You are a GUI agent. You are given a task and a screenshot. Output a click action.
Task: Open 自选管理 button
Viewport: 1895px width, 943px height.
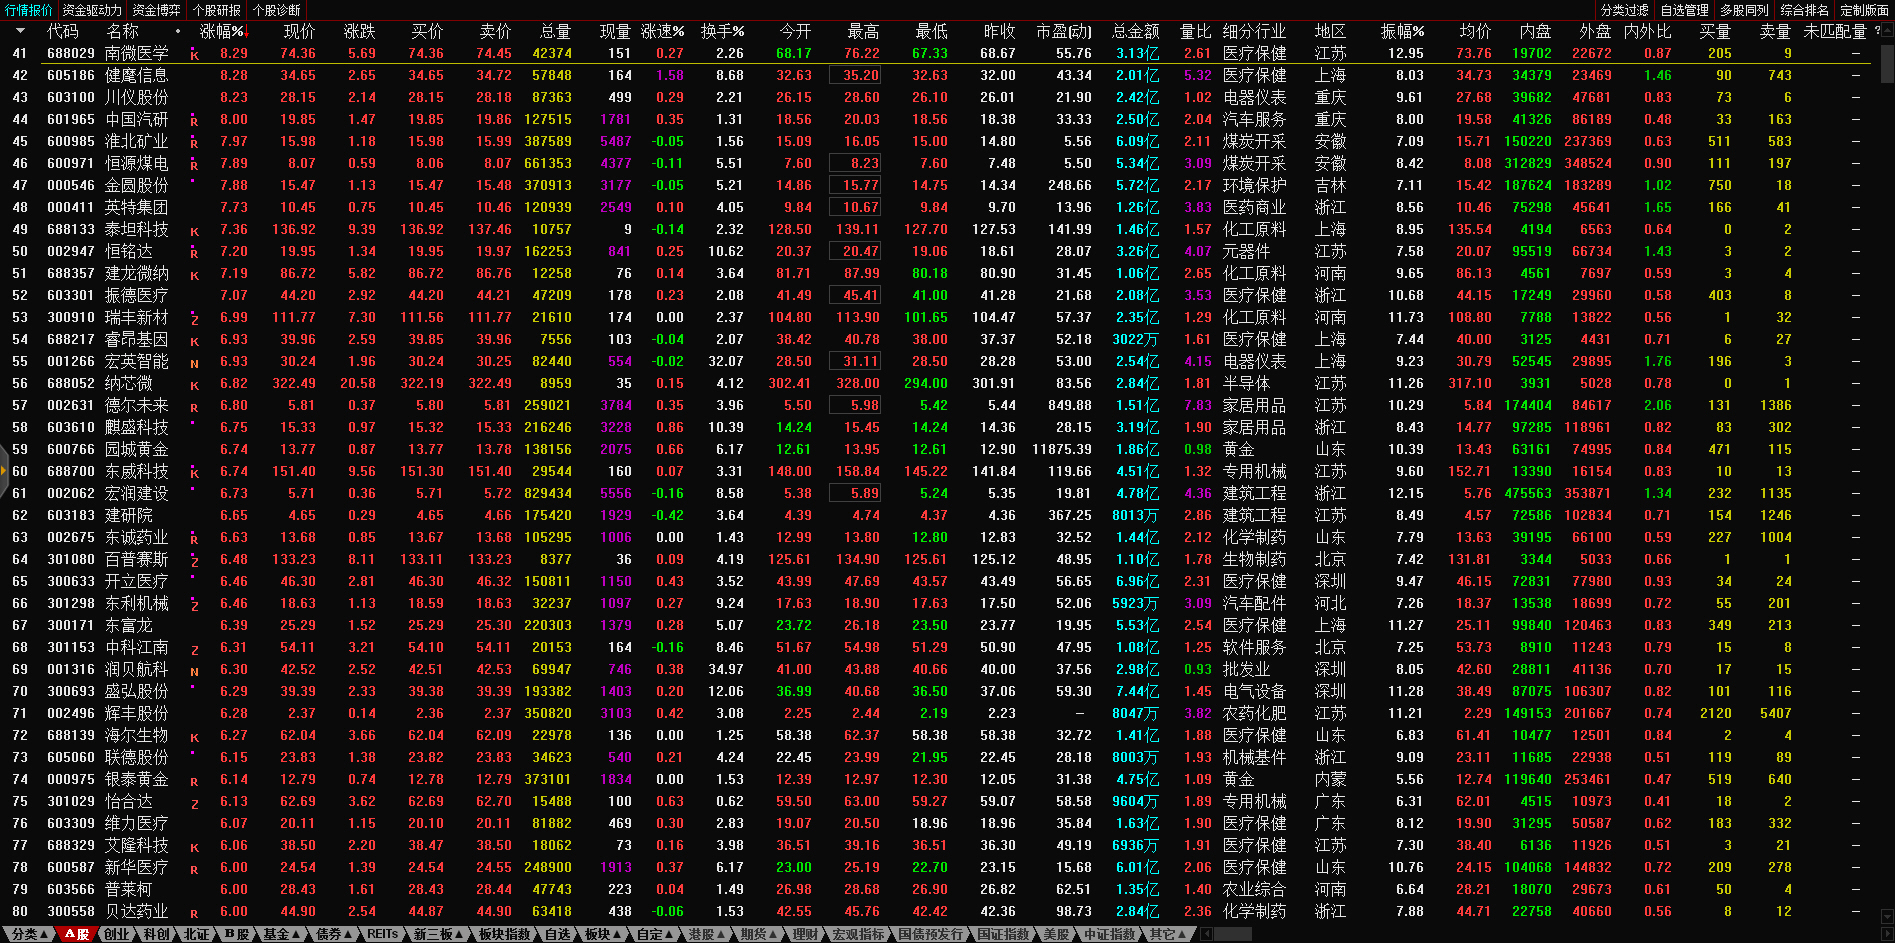[1684, 10]
